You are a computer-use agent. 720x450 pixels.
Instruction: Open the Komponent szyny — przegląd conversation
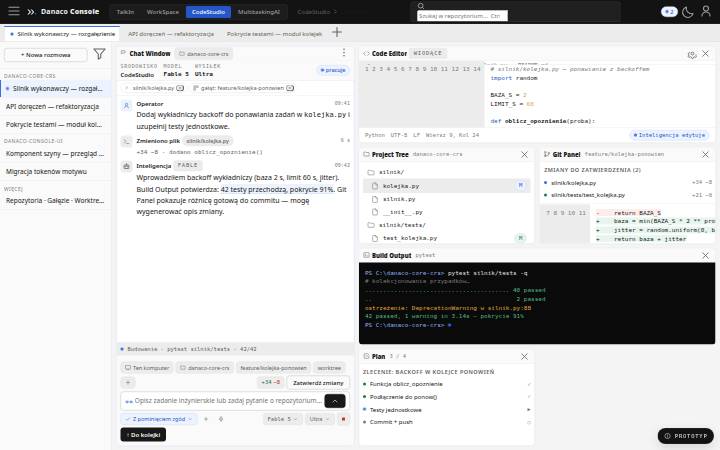click(x=55, y=153)
